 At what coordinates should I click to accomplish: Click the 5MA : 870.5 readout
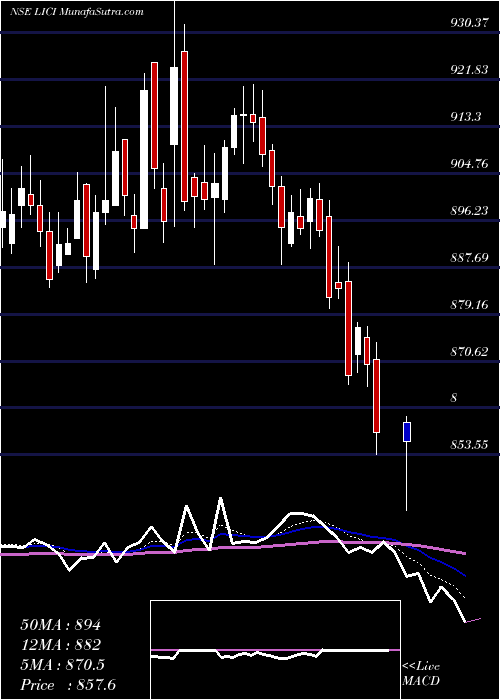click(62, 665)
